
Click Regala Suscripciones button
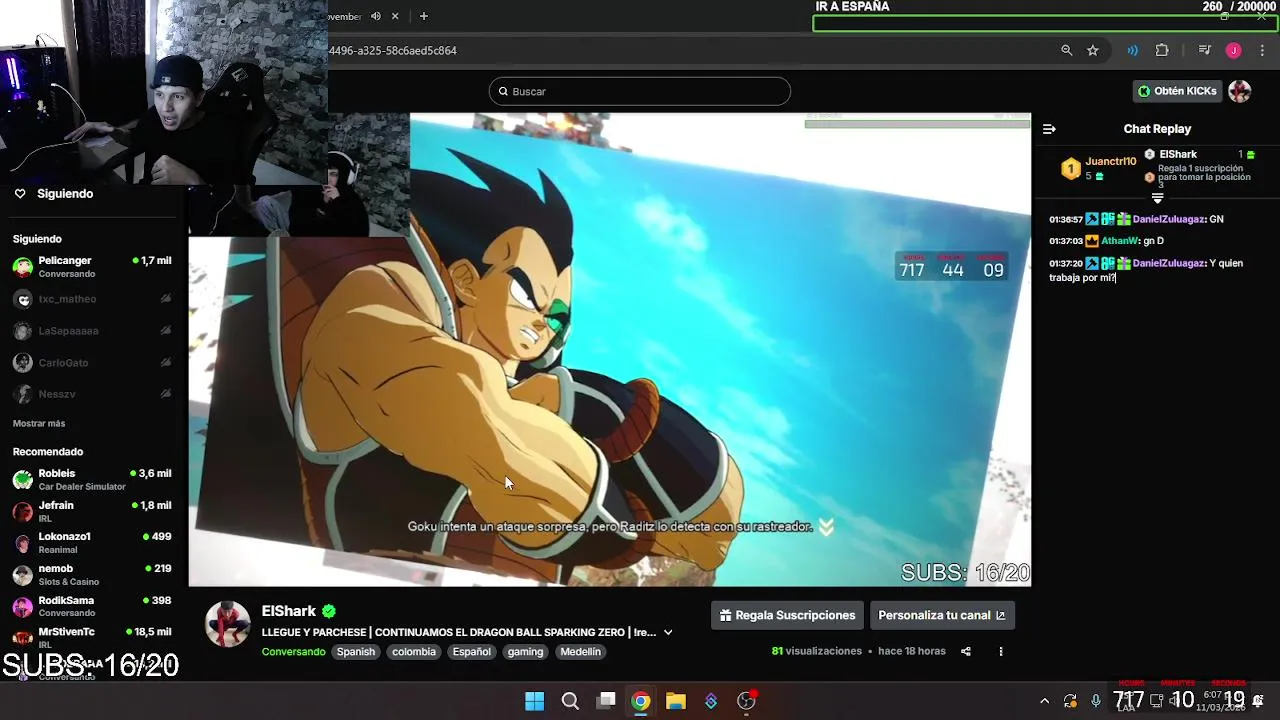[788, 615]
